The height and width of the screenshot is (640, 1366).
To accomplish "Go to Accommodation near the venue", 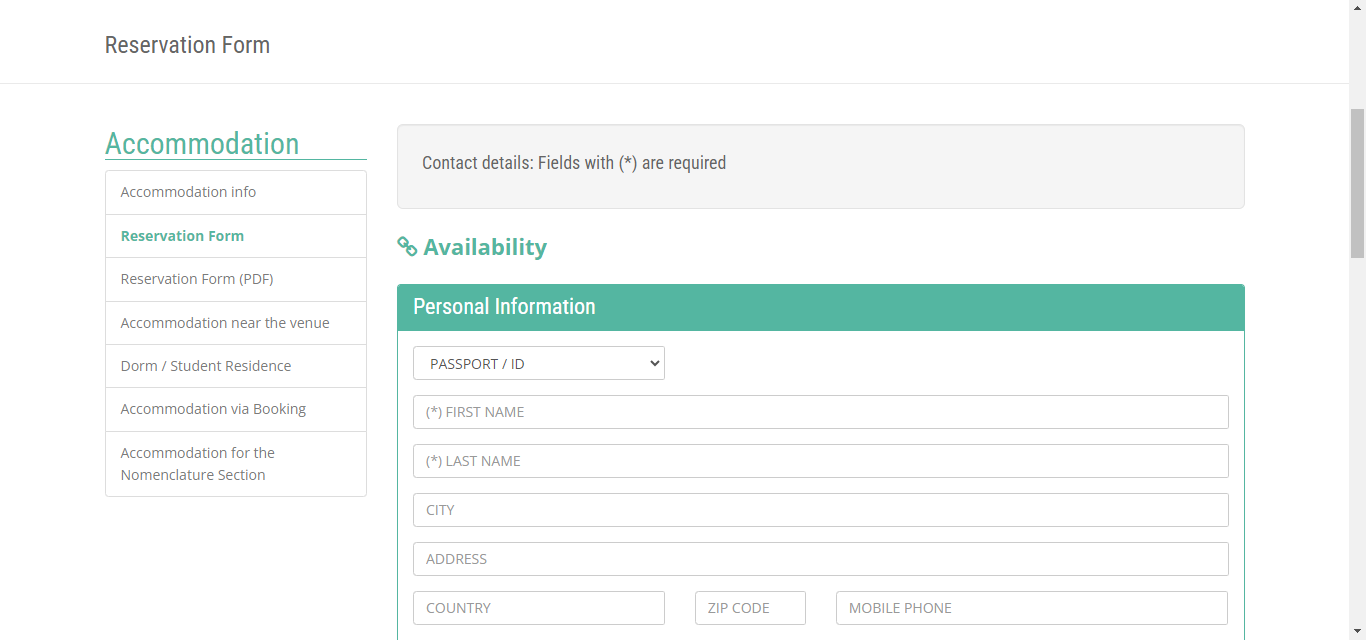I will click(225, 323).
